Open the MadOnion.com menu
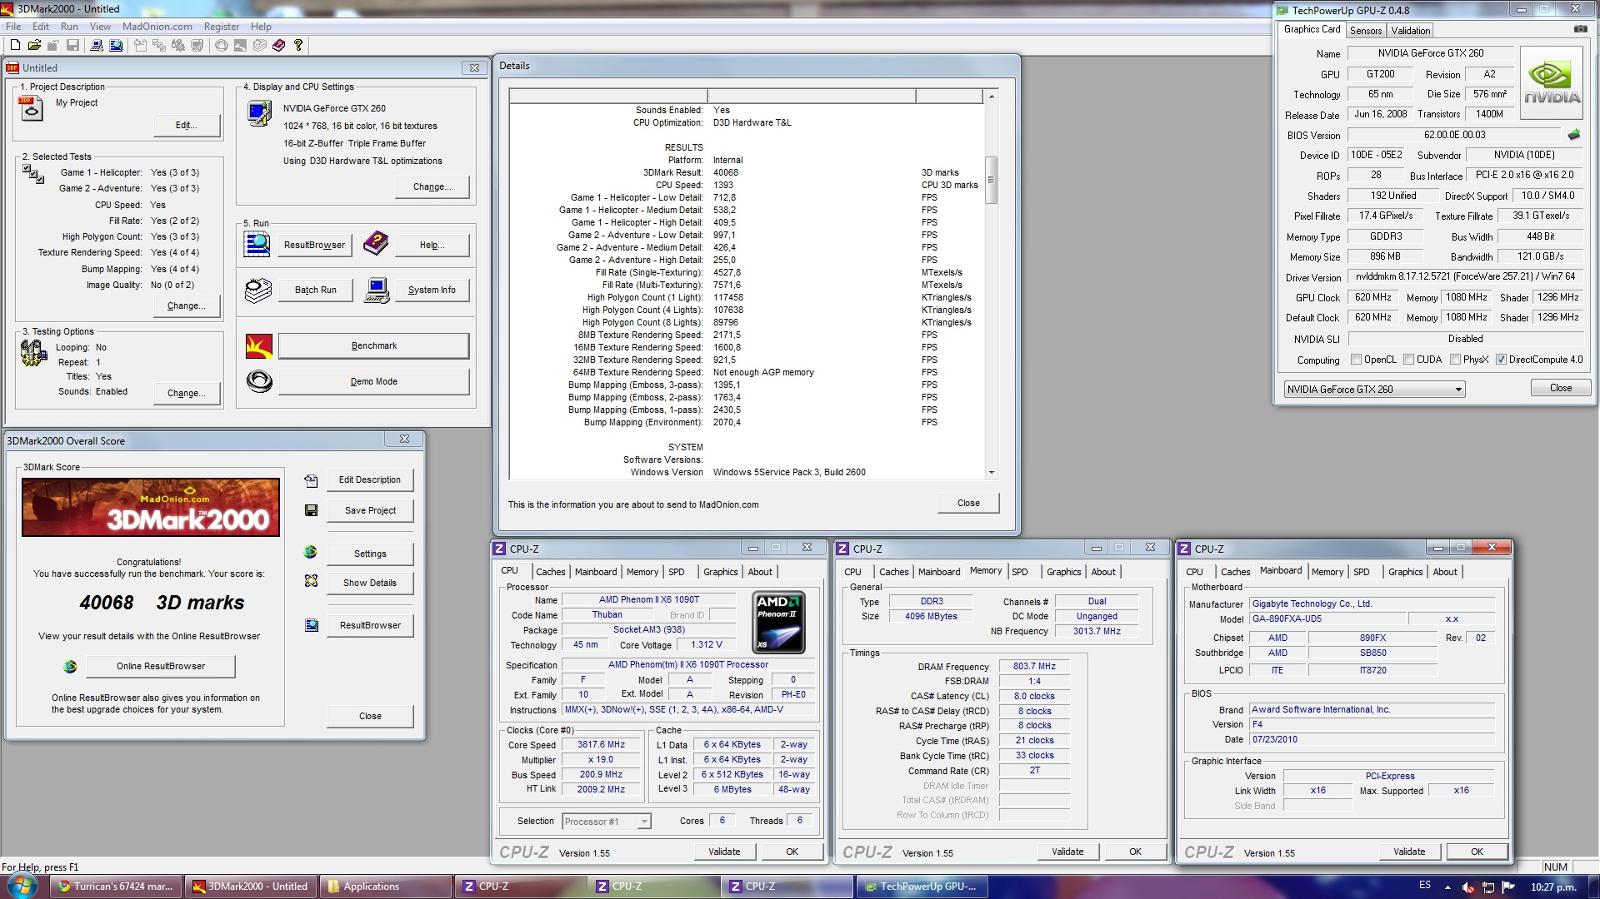This screenshot has height=899, width=1600. pyautogui.click(x=157, y=27)
